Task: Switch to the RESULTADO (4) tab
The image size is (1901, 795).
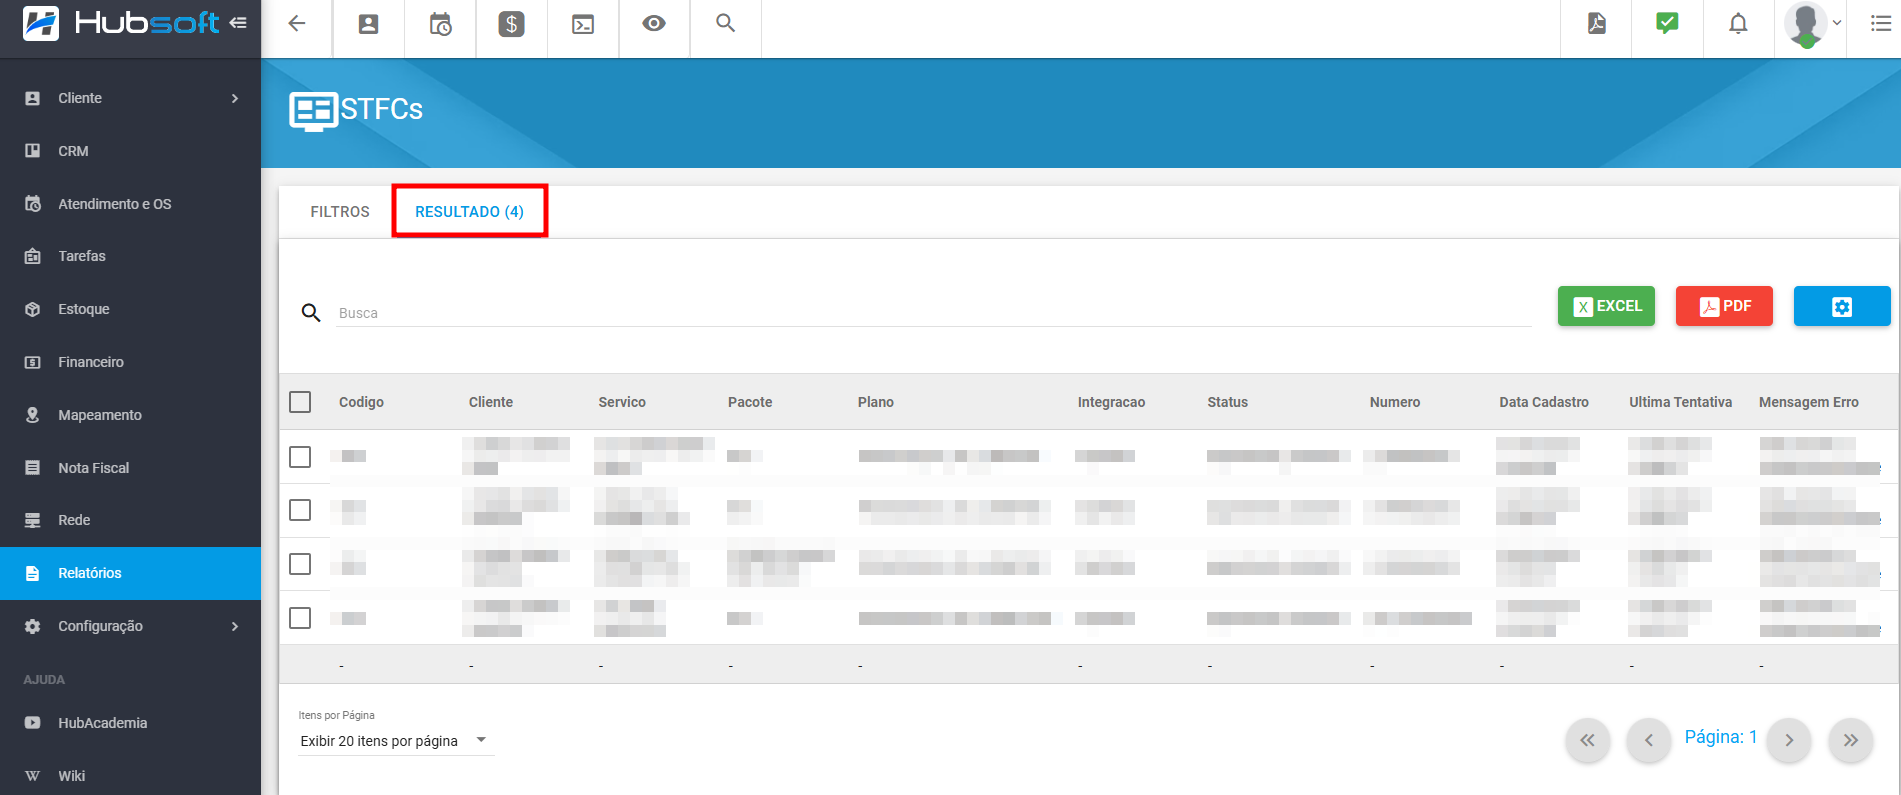Action: 469,212
